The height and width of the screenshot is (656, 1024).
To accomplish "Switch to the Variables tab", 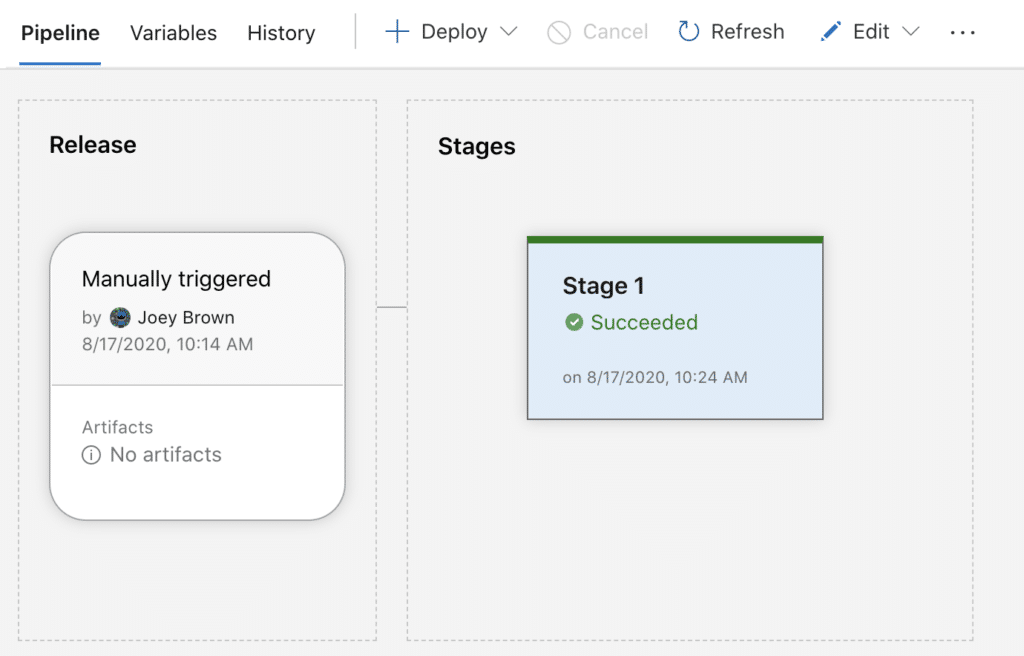I will pyautogui.click(x=173, y=33).
